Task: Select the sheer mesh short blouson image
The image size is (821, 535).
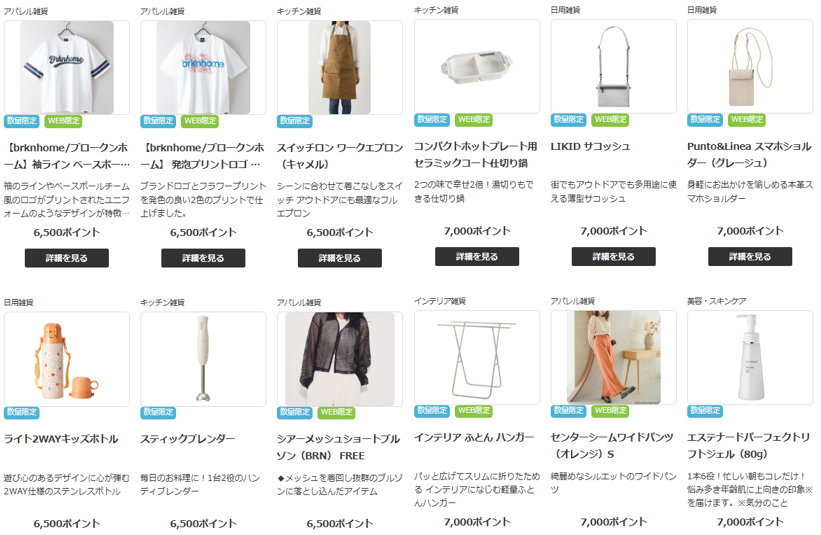Action: point(340,359)
